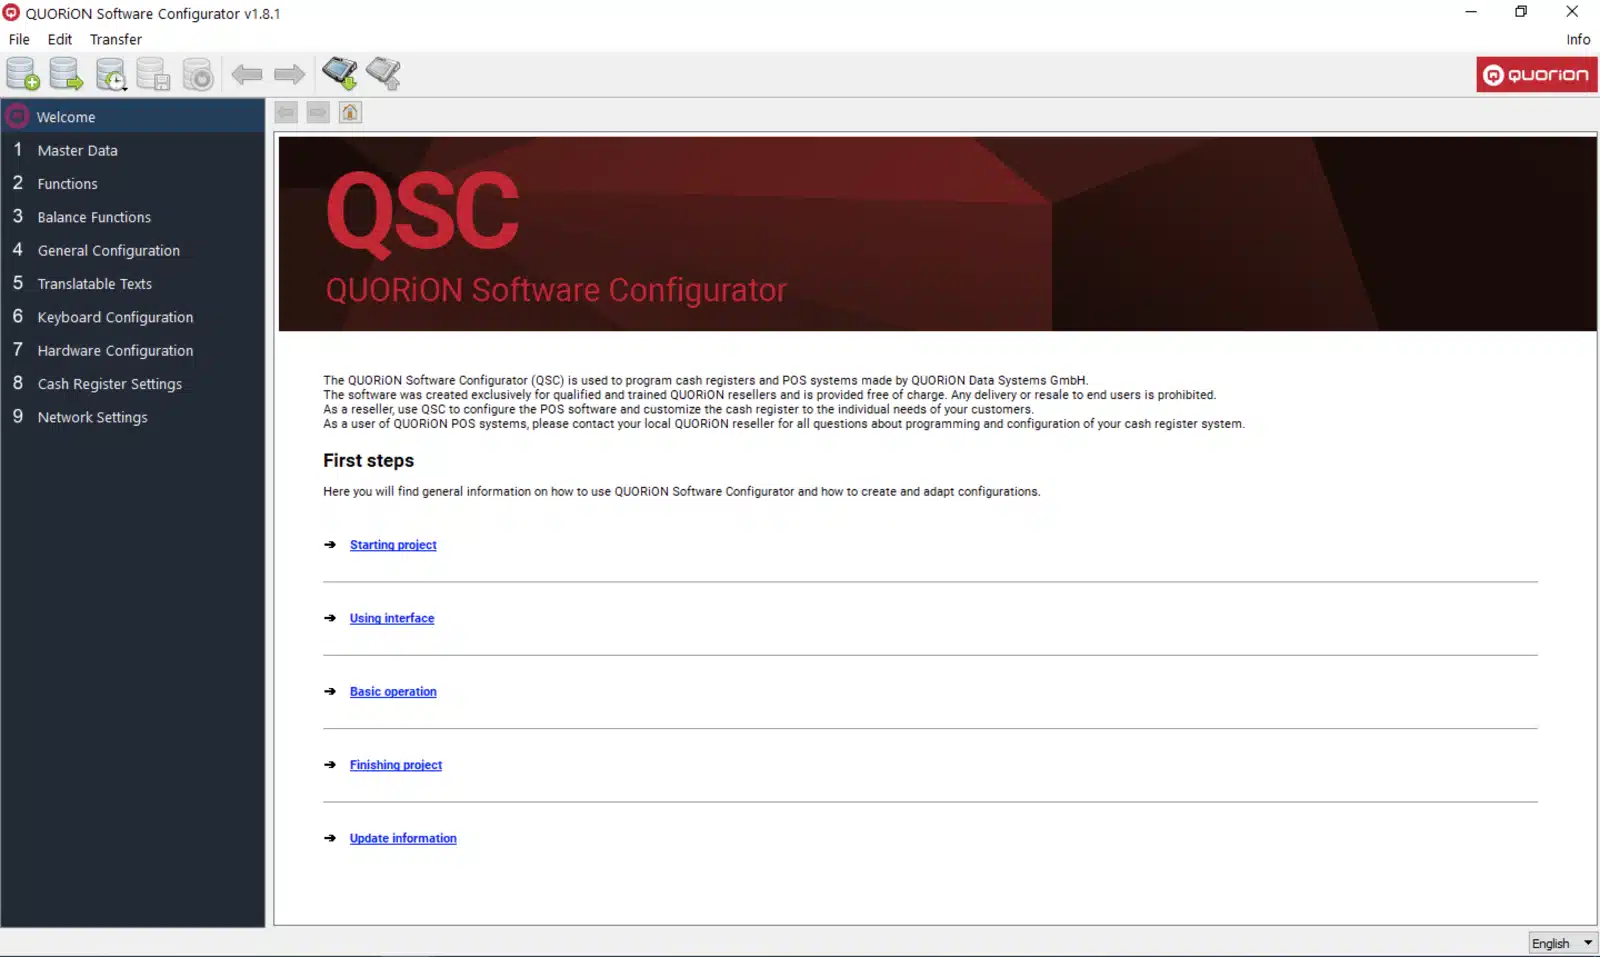The height and width of the screenshot is (957, 1600).
Task: Open the File menu
Action: point(19,39)
